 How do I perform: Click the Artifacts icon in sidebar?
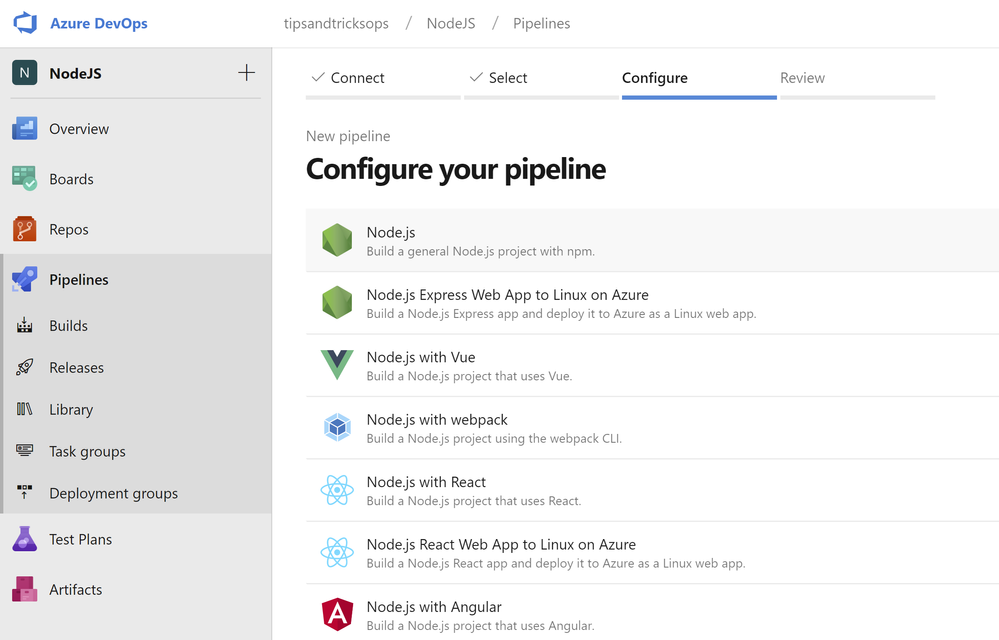tap(25, 589)
